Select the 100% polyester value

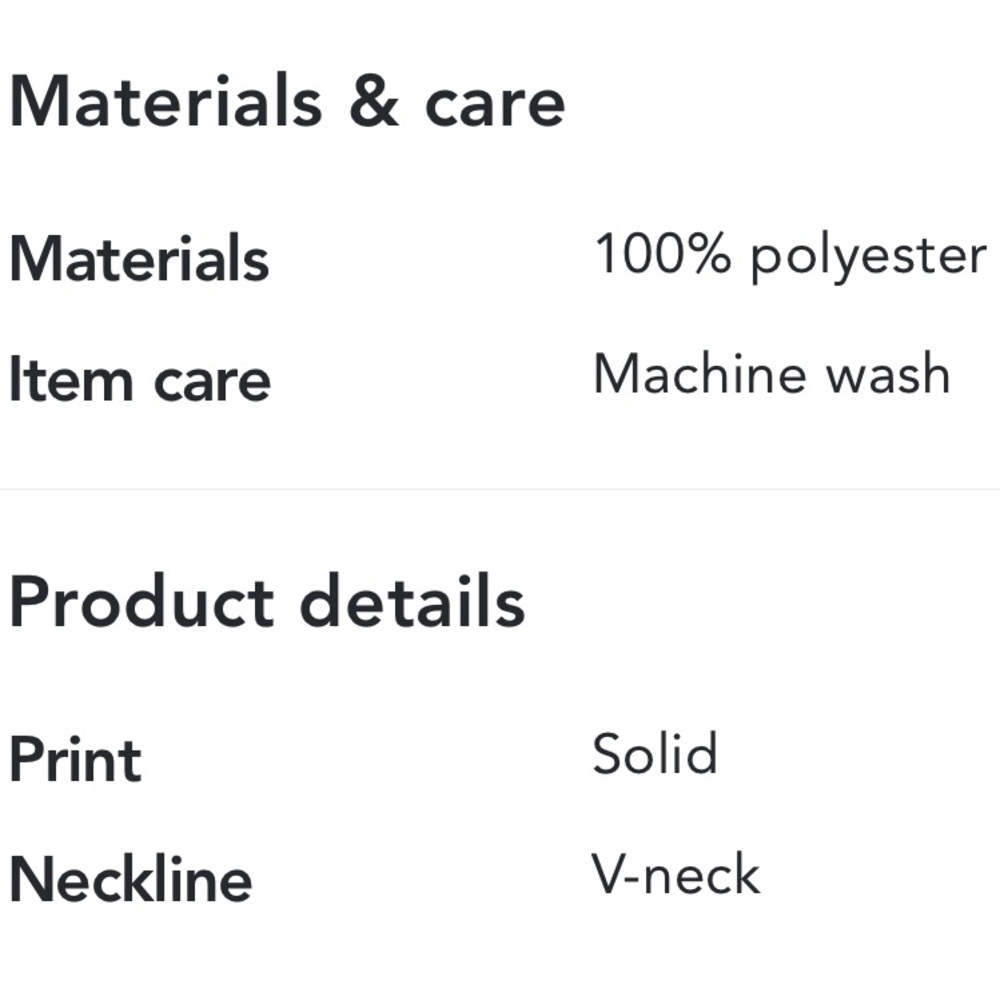click(x=790, y=256)
